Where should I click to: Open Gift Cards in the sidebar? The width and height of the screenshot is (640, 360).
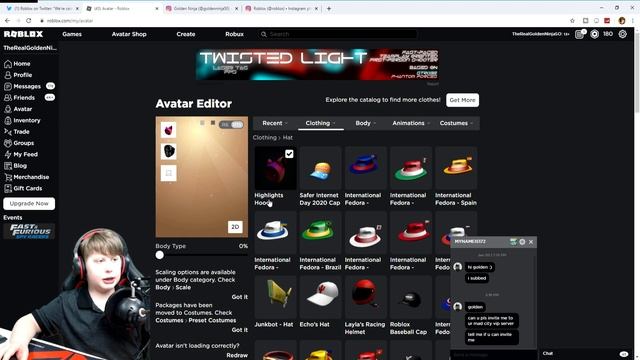[23, 189]
